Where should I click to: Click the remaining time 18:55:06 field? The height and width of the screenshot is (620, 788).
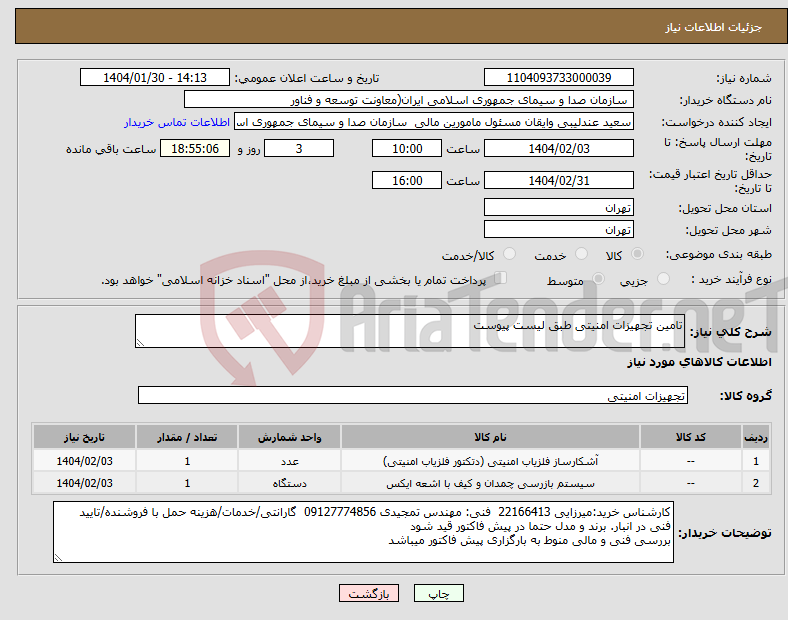pyautogui.click(x=195, y=148)
